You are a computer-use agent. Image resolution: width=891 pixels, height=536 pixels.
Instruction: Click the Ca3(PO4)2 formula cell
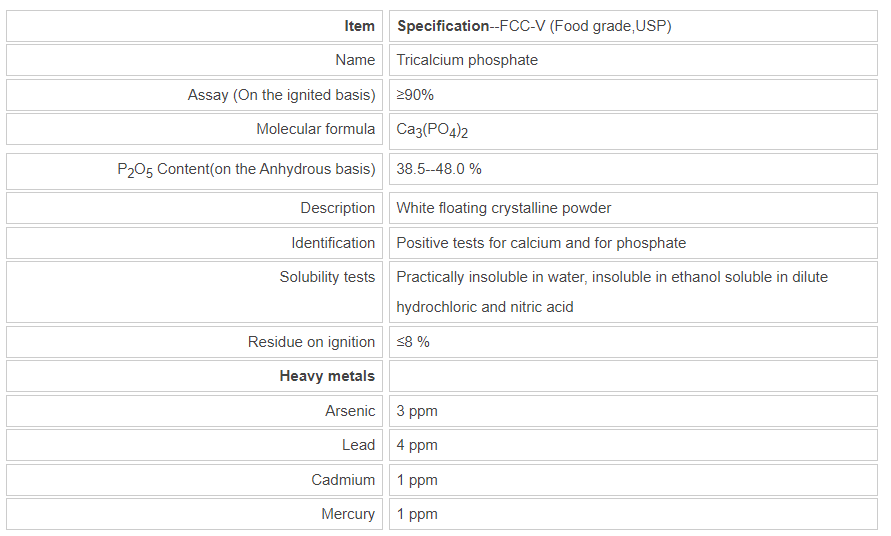tap(432, 130)
